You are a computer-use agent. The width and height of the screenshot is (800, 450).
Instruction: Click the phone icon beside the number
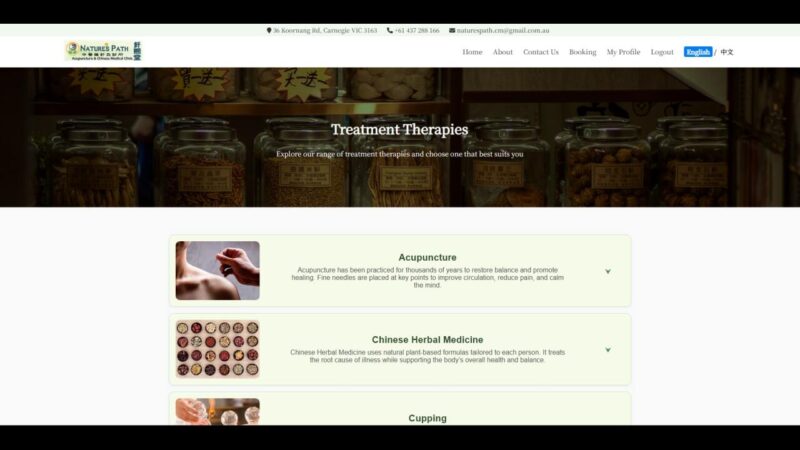tap(390, 30)
